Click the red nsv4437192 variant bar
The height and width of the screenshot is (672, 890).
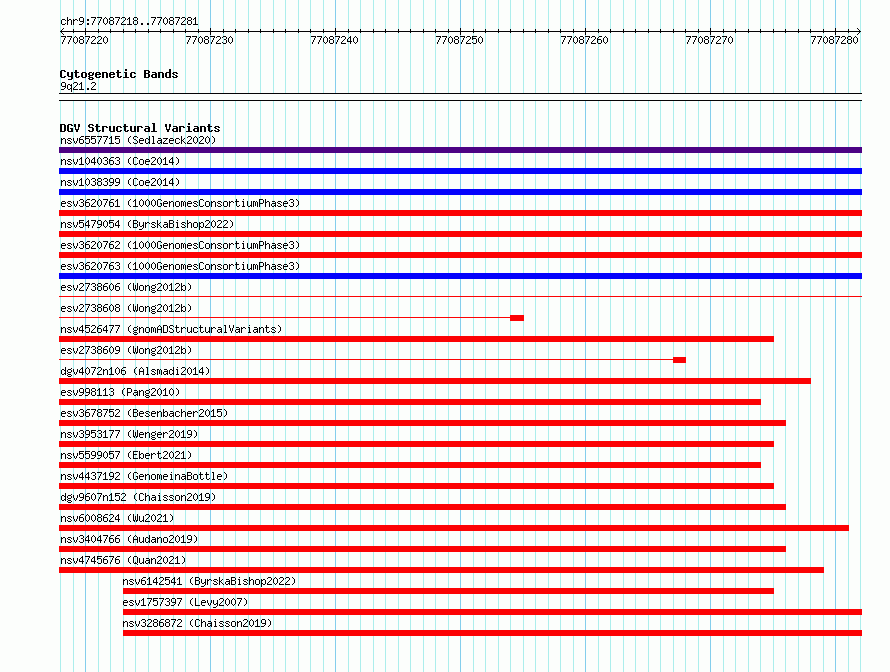click(x=417, y=486)
